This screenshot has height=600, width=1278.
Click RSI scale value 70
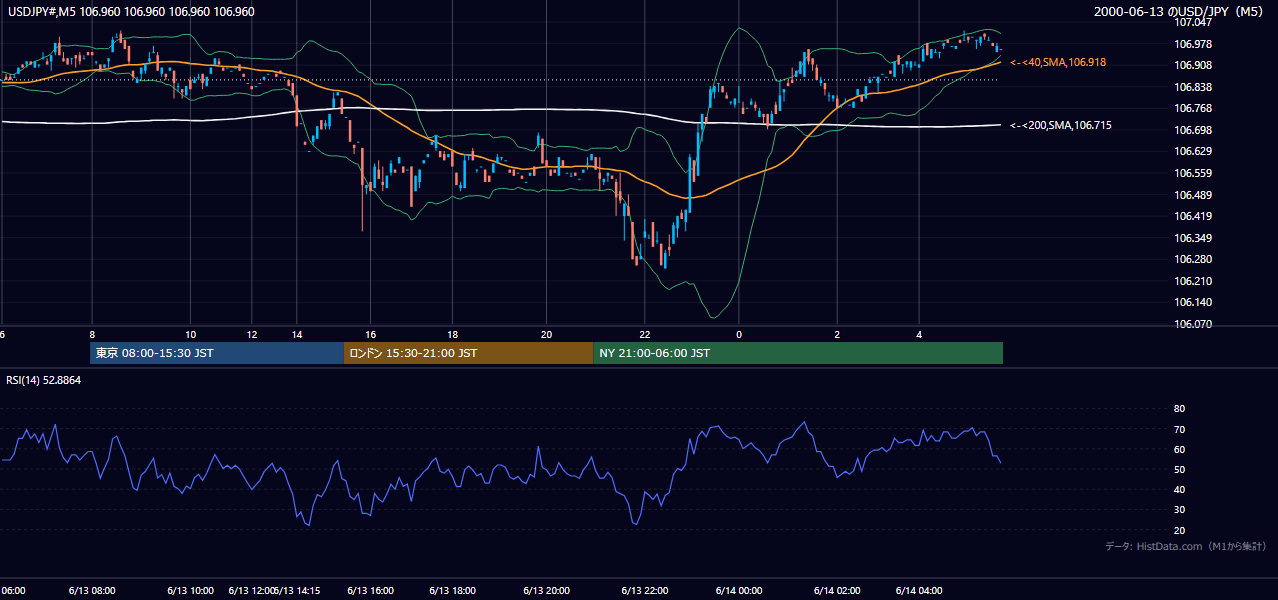(1180, 429)
